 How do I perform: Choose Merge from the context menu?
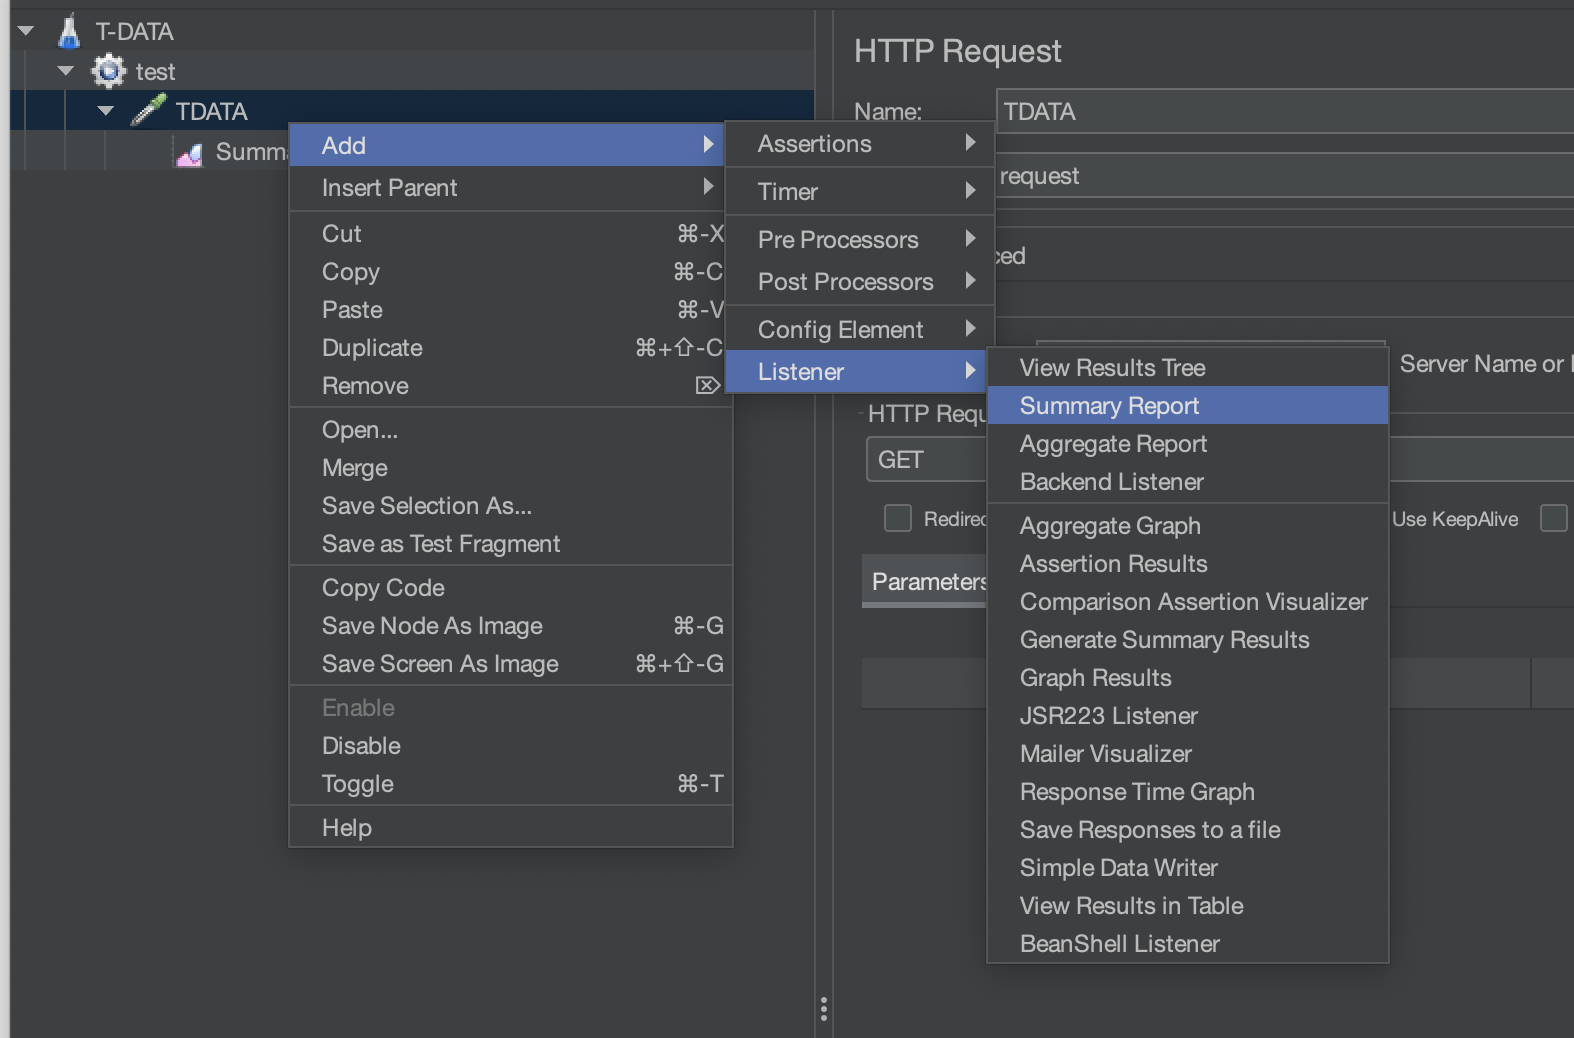tap(511, 468)
